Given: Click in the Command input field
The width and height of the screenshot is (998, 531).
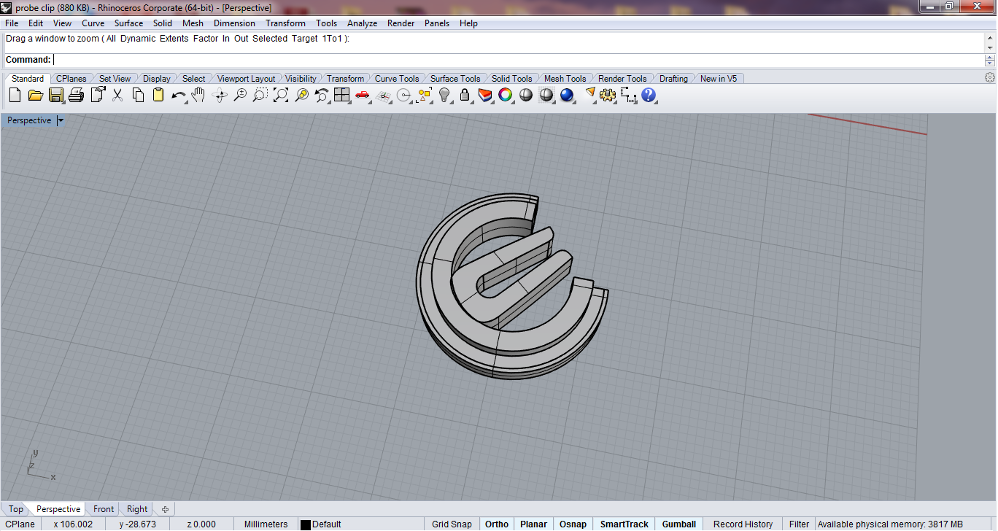Looking at the screenshot, I should 519,60.
